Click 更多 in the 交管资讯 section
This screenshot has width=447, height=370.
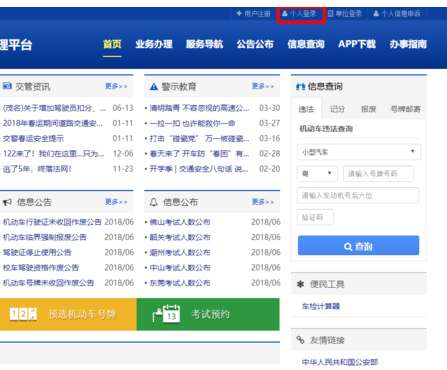coord(116,86)
